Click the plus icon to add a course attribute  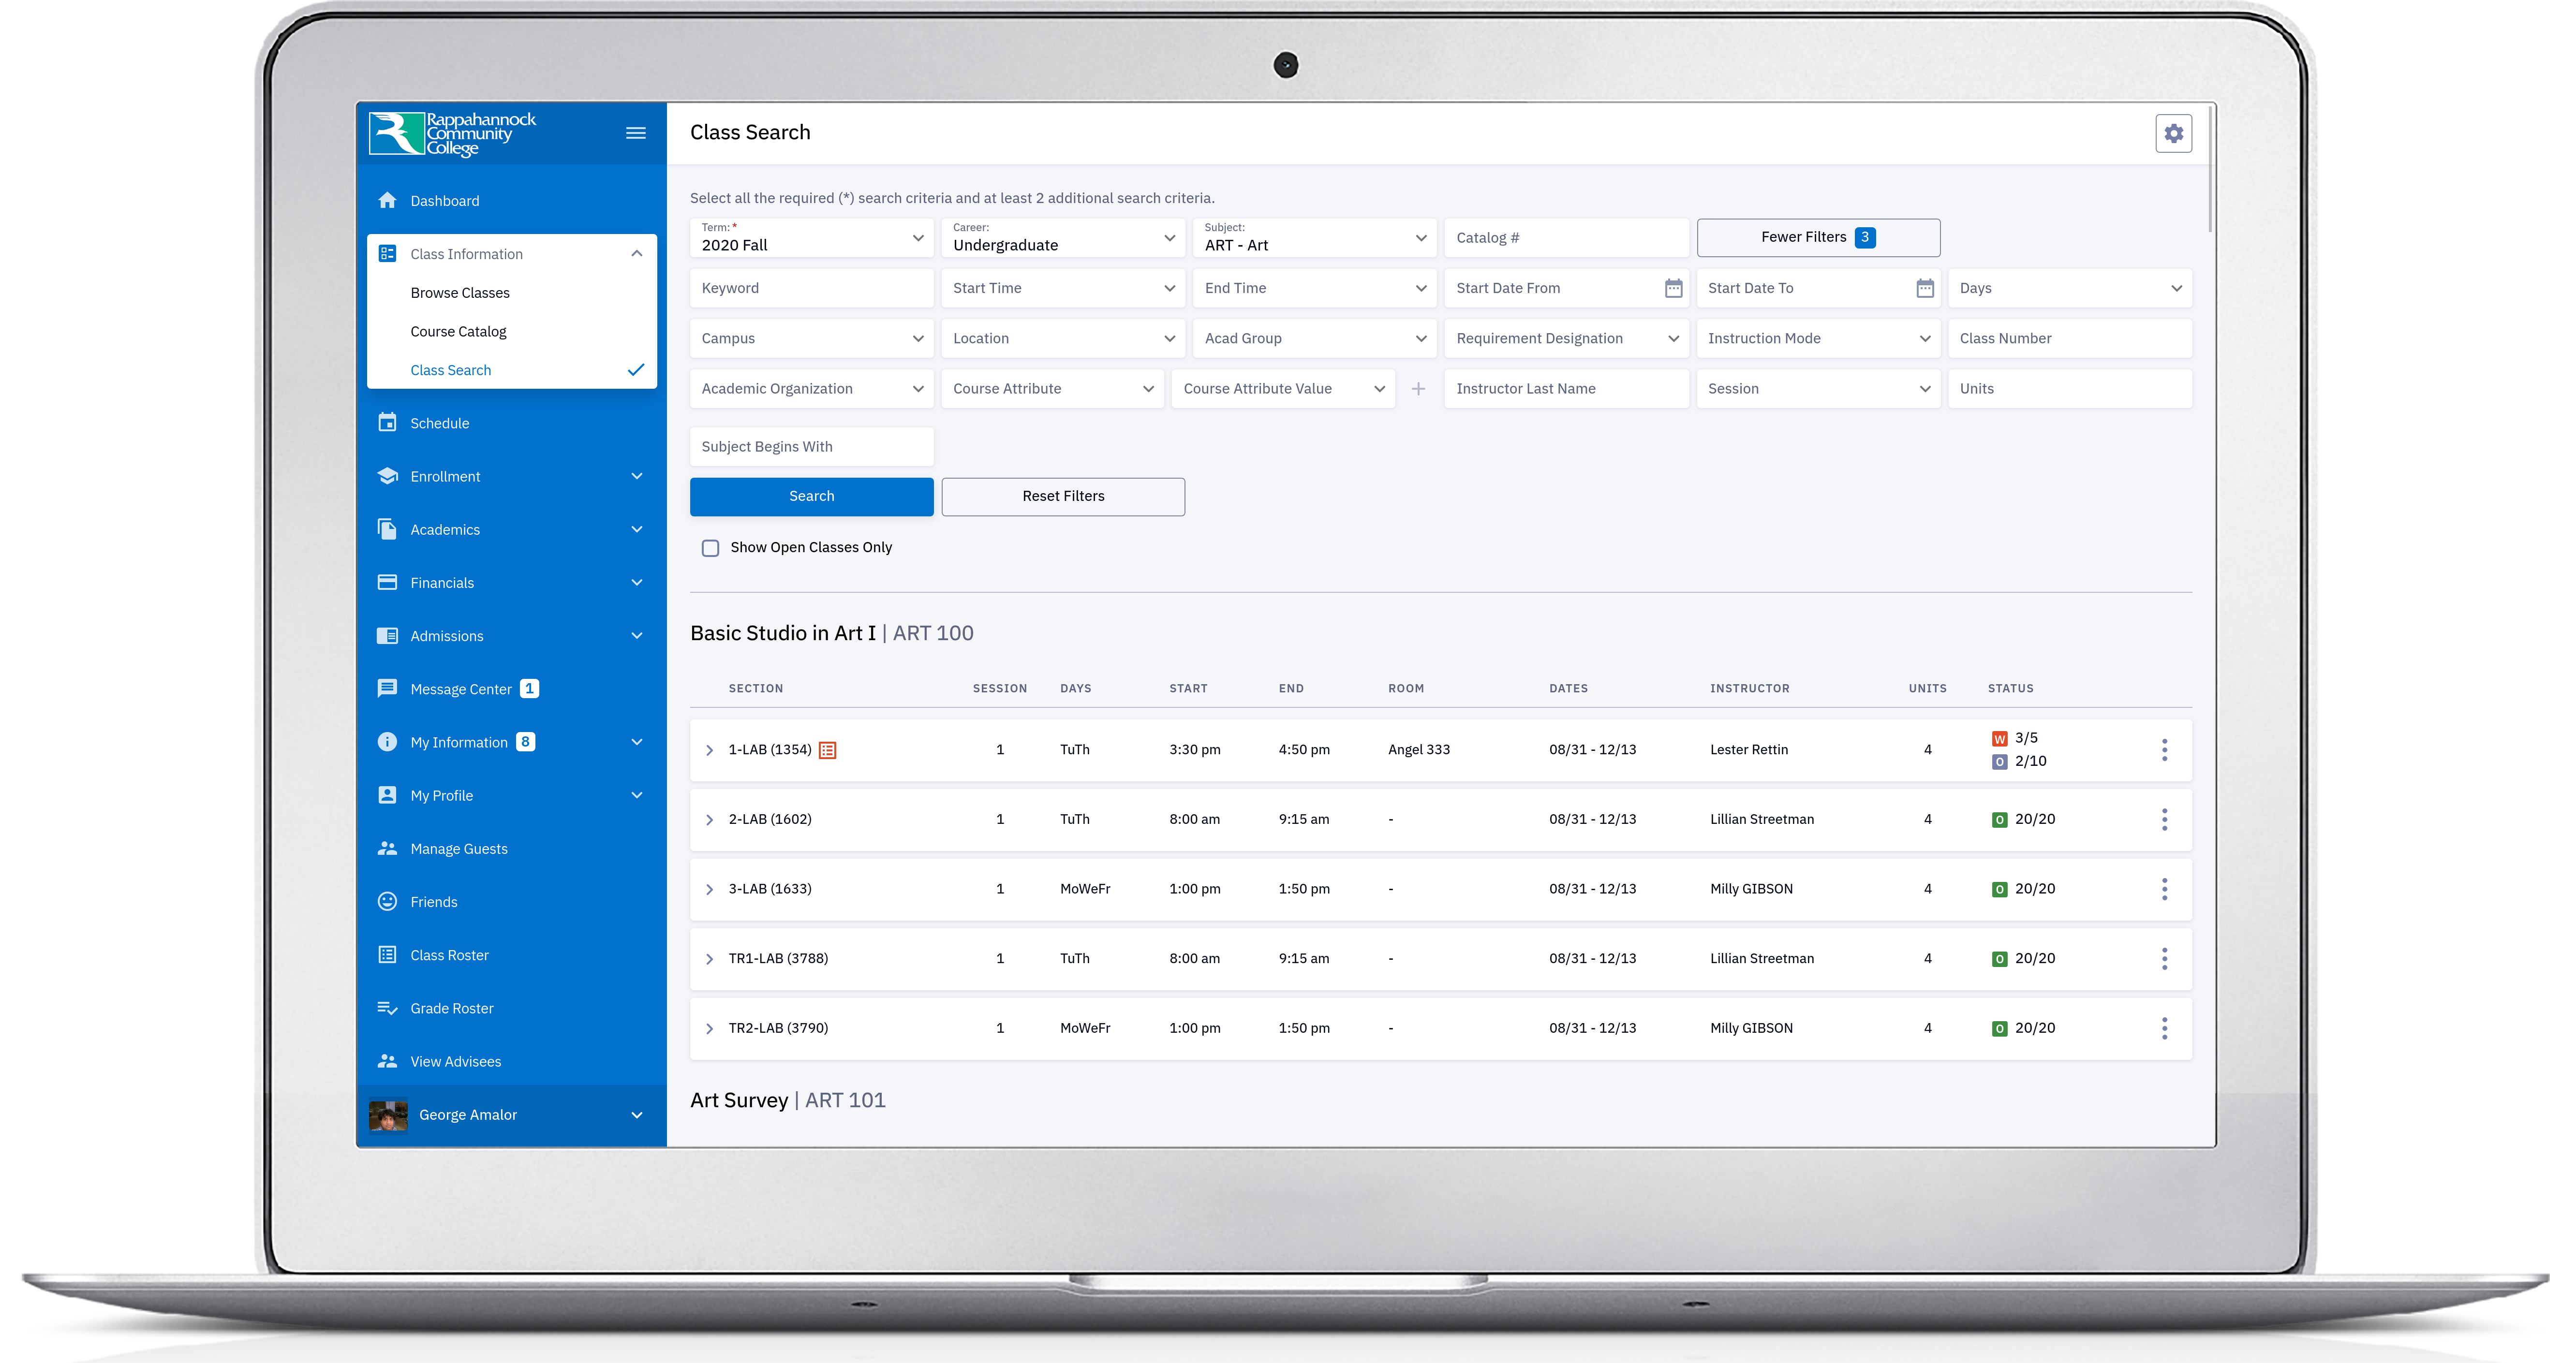(1418, 389)
